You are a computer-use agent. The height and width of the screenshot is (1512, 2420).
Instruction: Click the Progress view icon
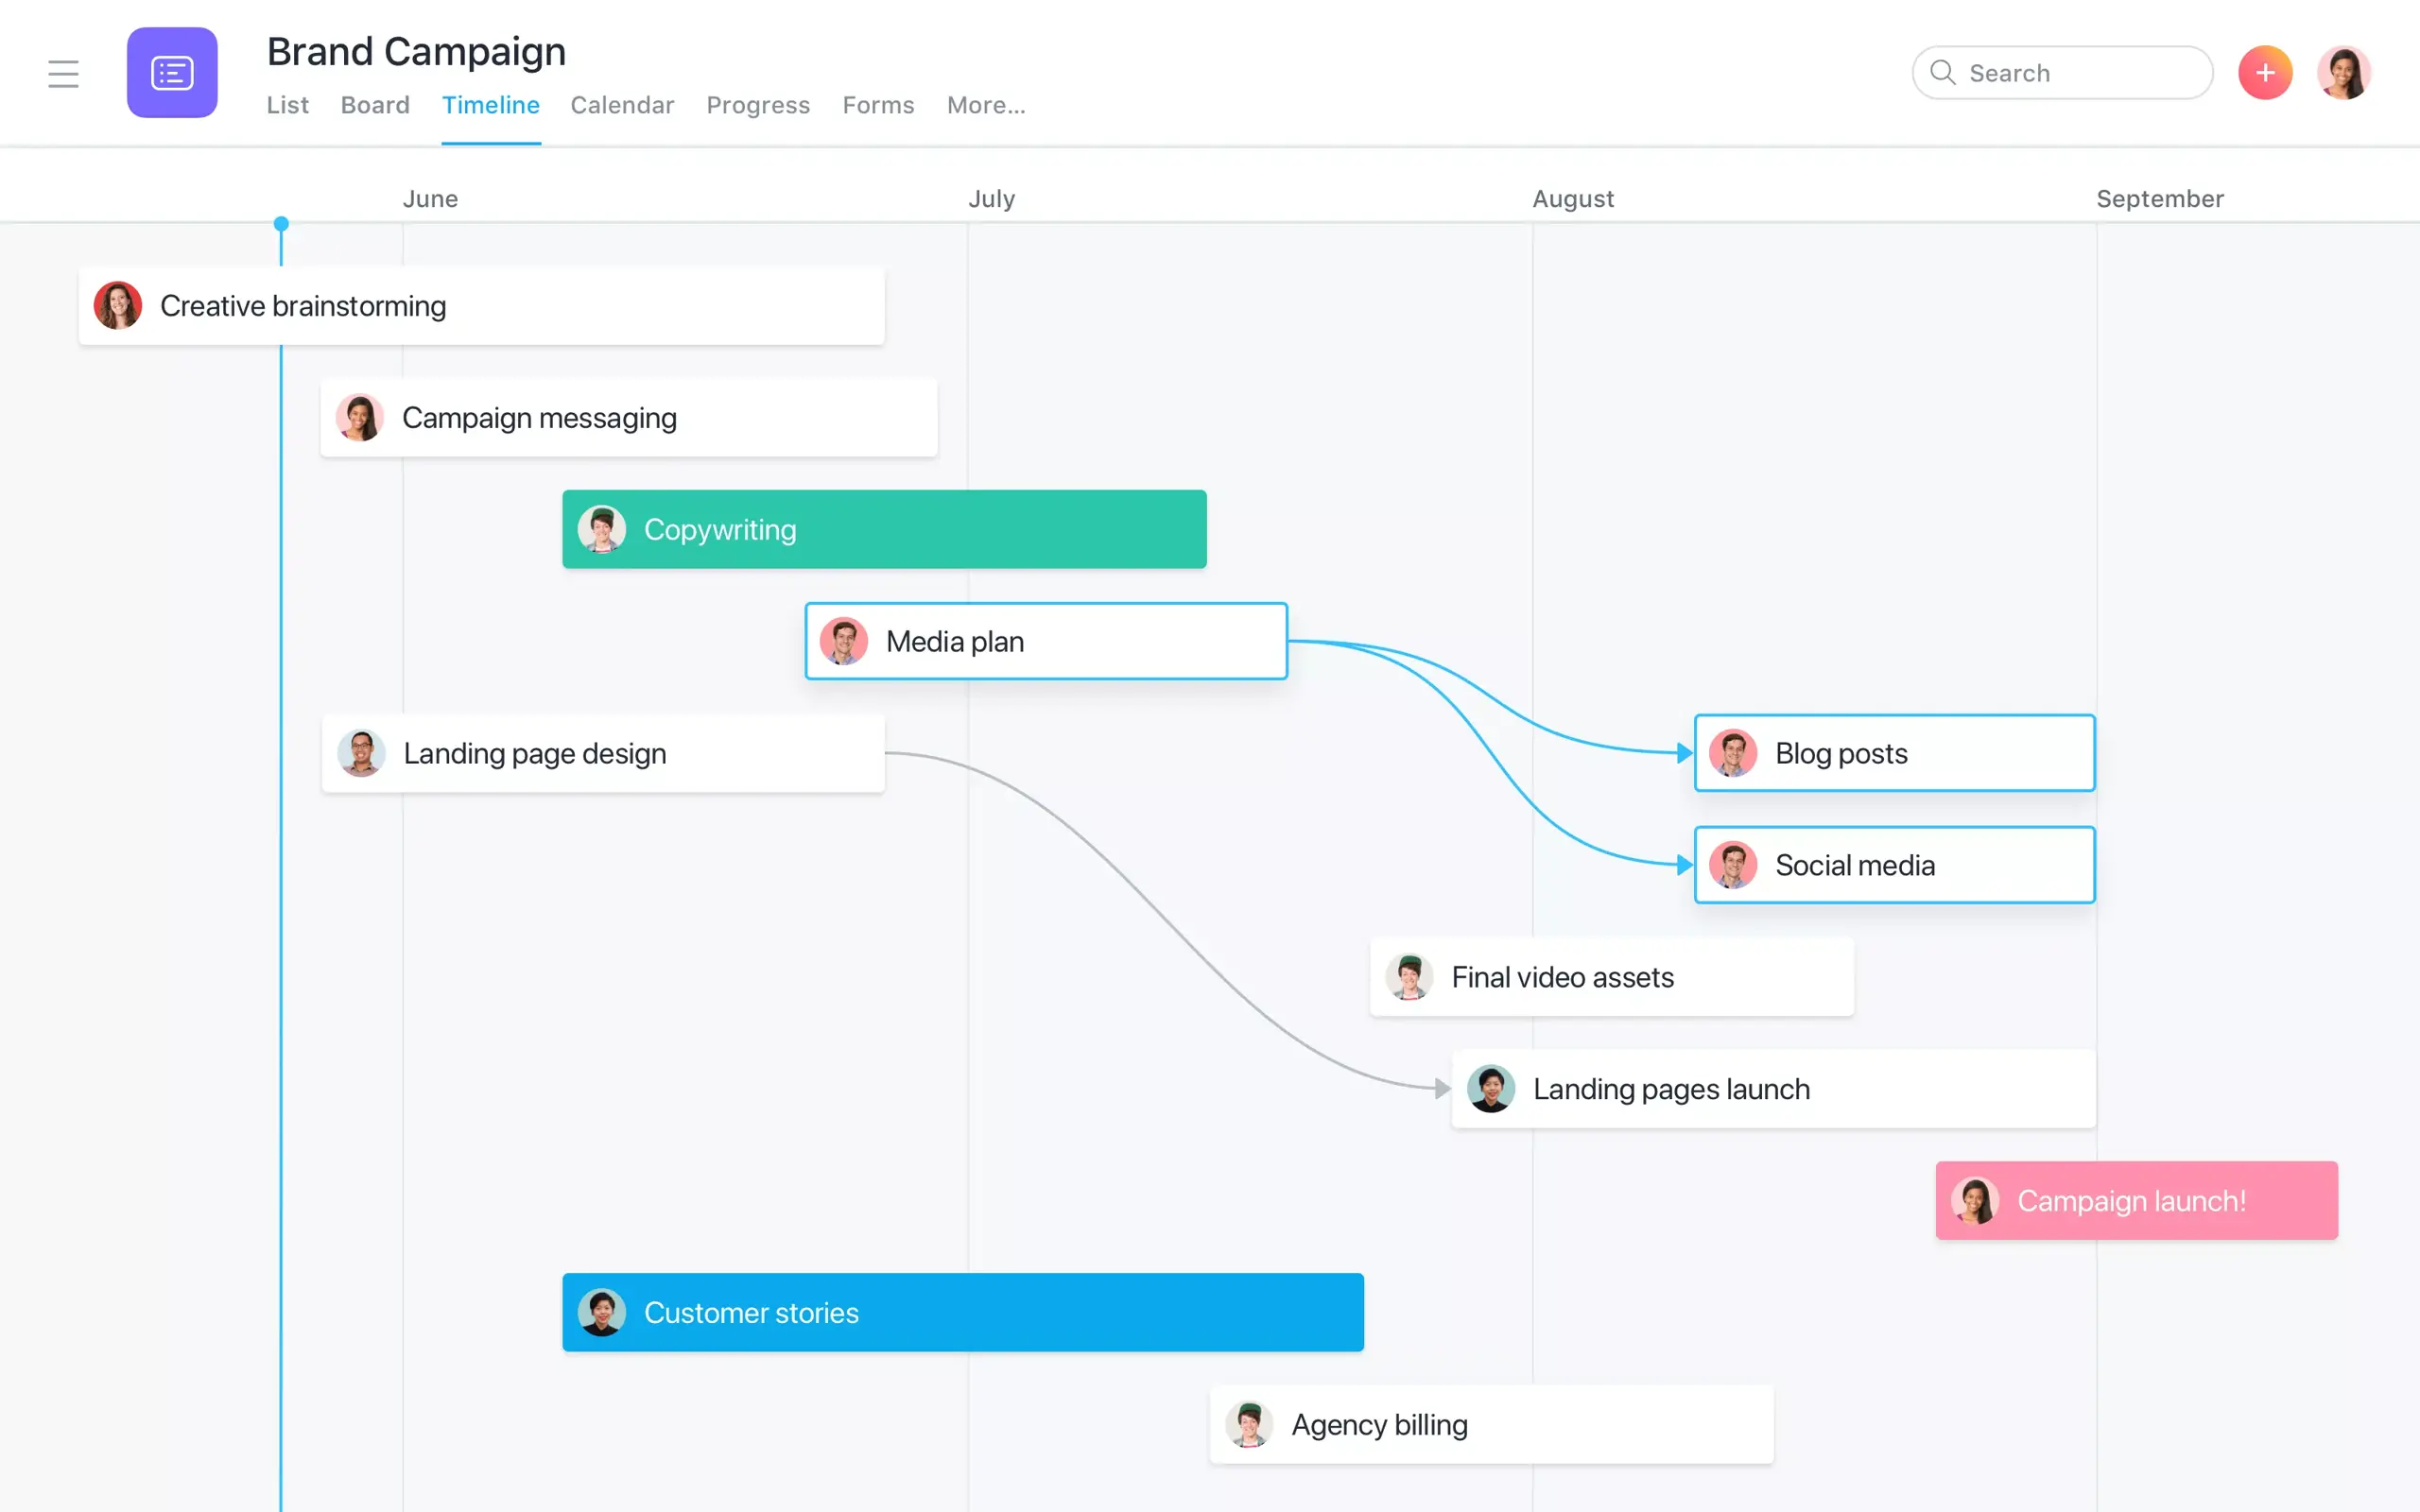(758, 103)
